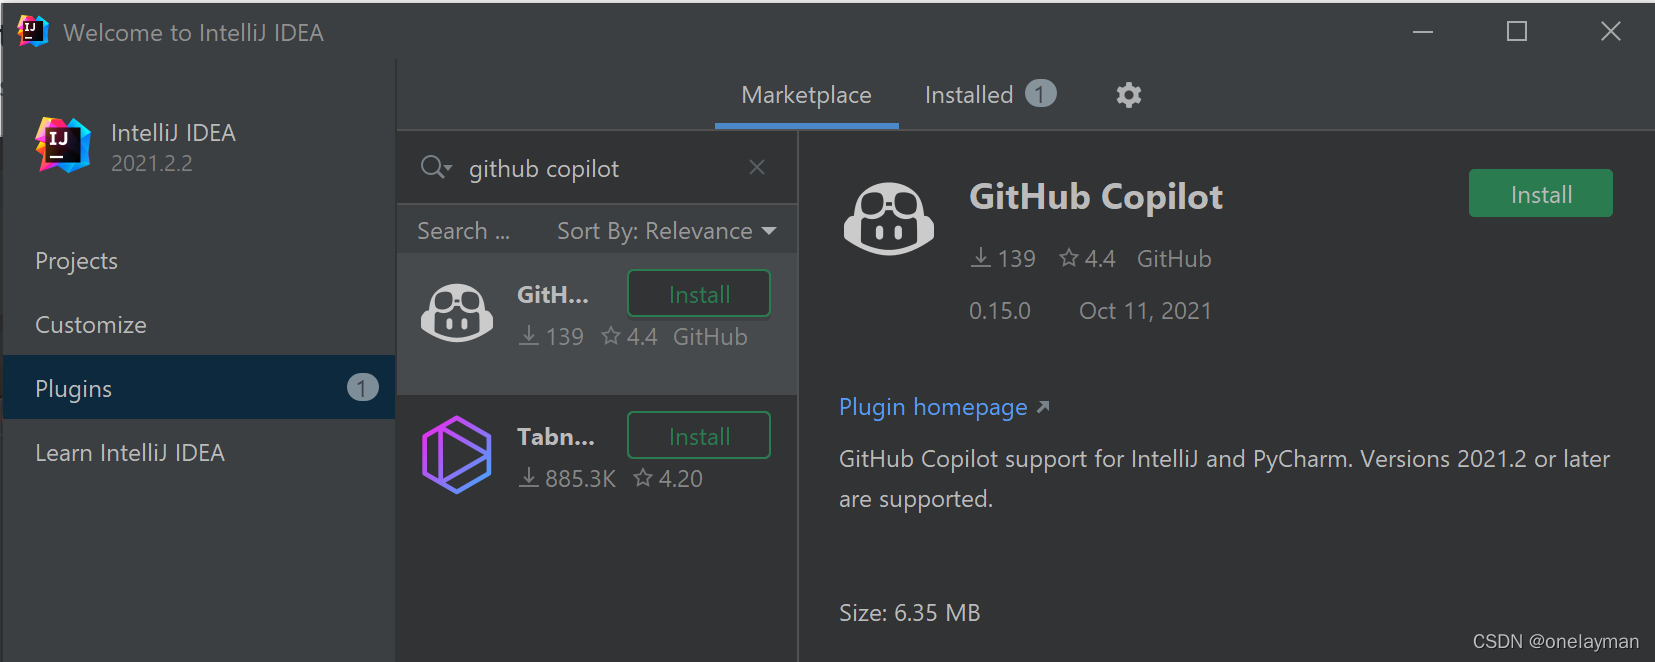1655x662 pixels.
Task: Click the external link arrow beside Plugin homepage
Action: (1043, 407)
